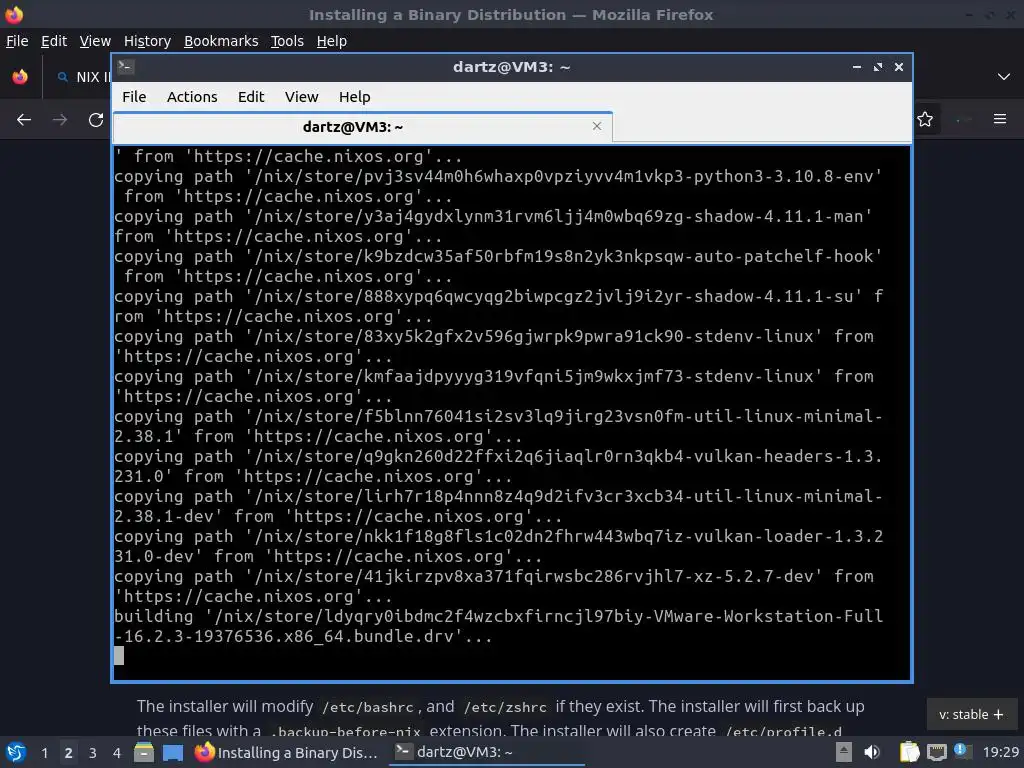Switch to dartz@VM3 terminal taskbar item

[x=488, y=752]
